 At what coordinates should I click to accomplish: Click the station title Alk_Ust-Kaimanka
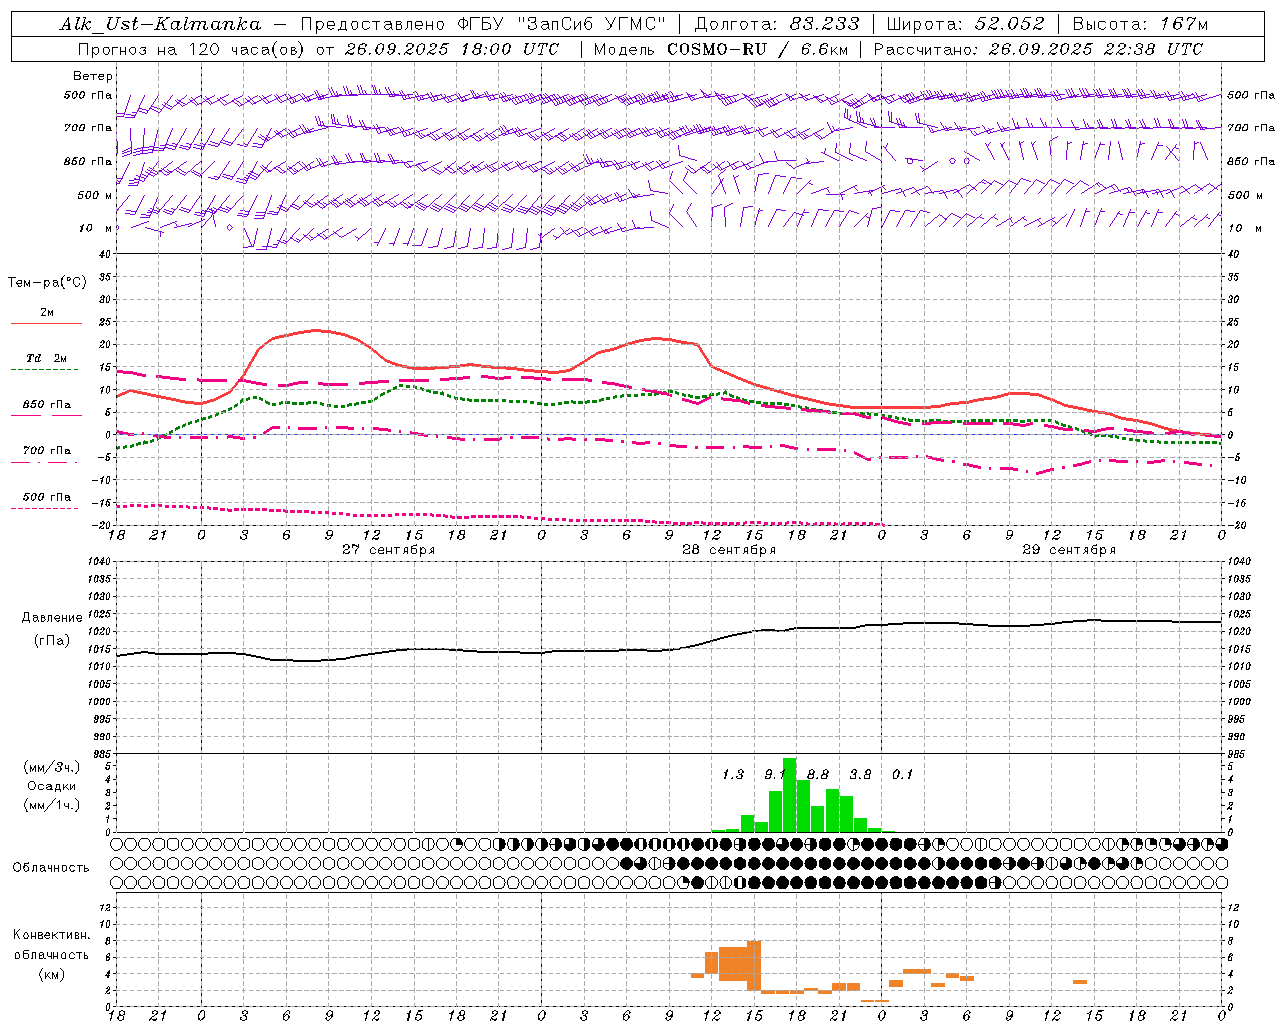click(x=160, y=24)
